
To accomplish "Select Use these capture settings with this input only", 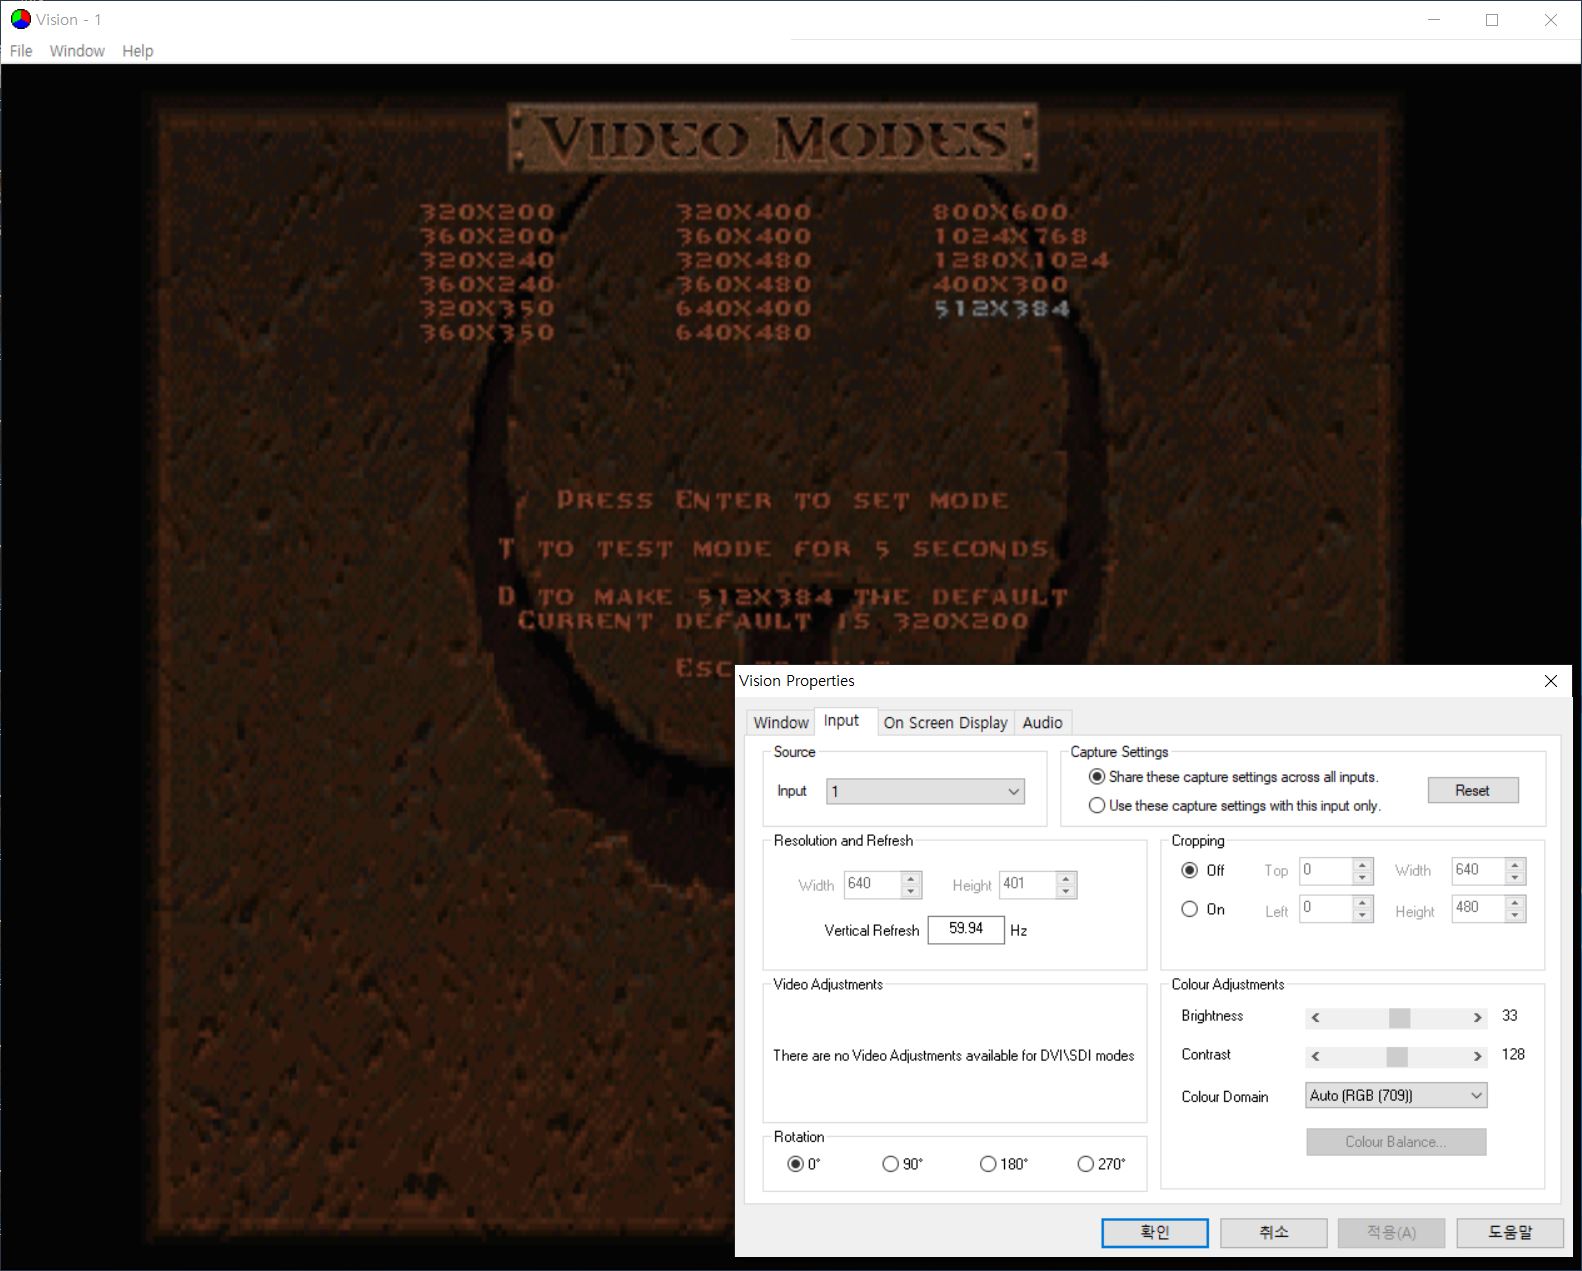I will point(1235,805).
